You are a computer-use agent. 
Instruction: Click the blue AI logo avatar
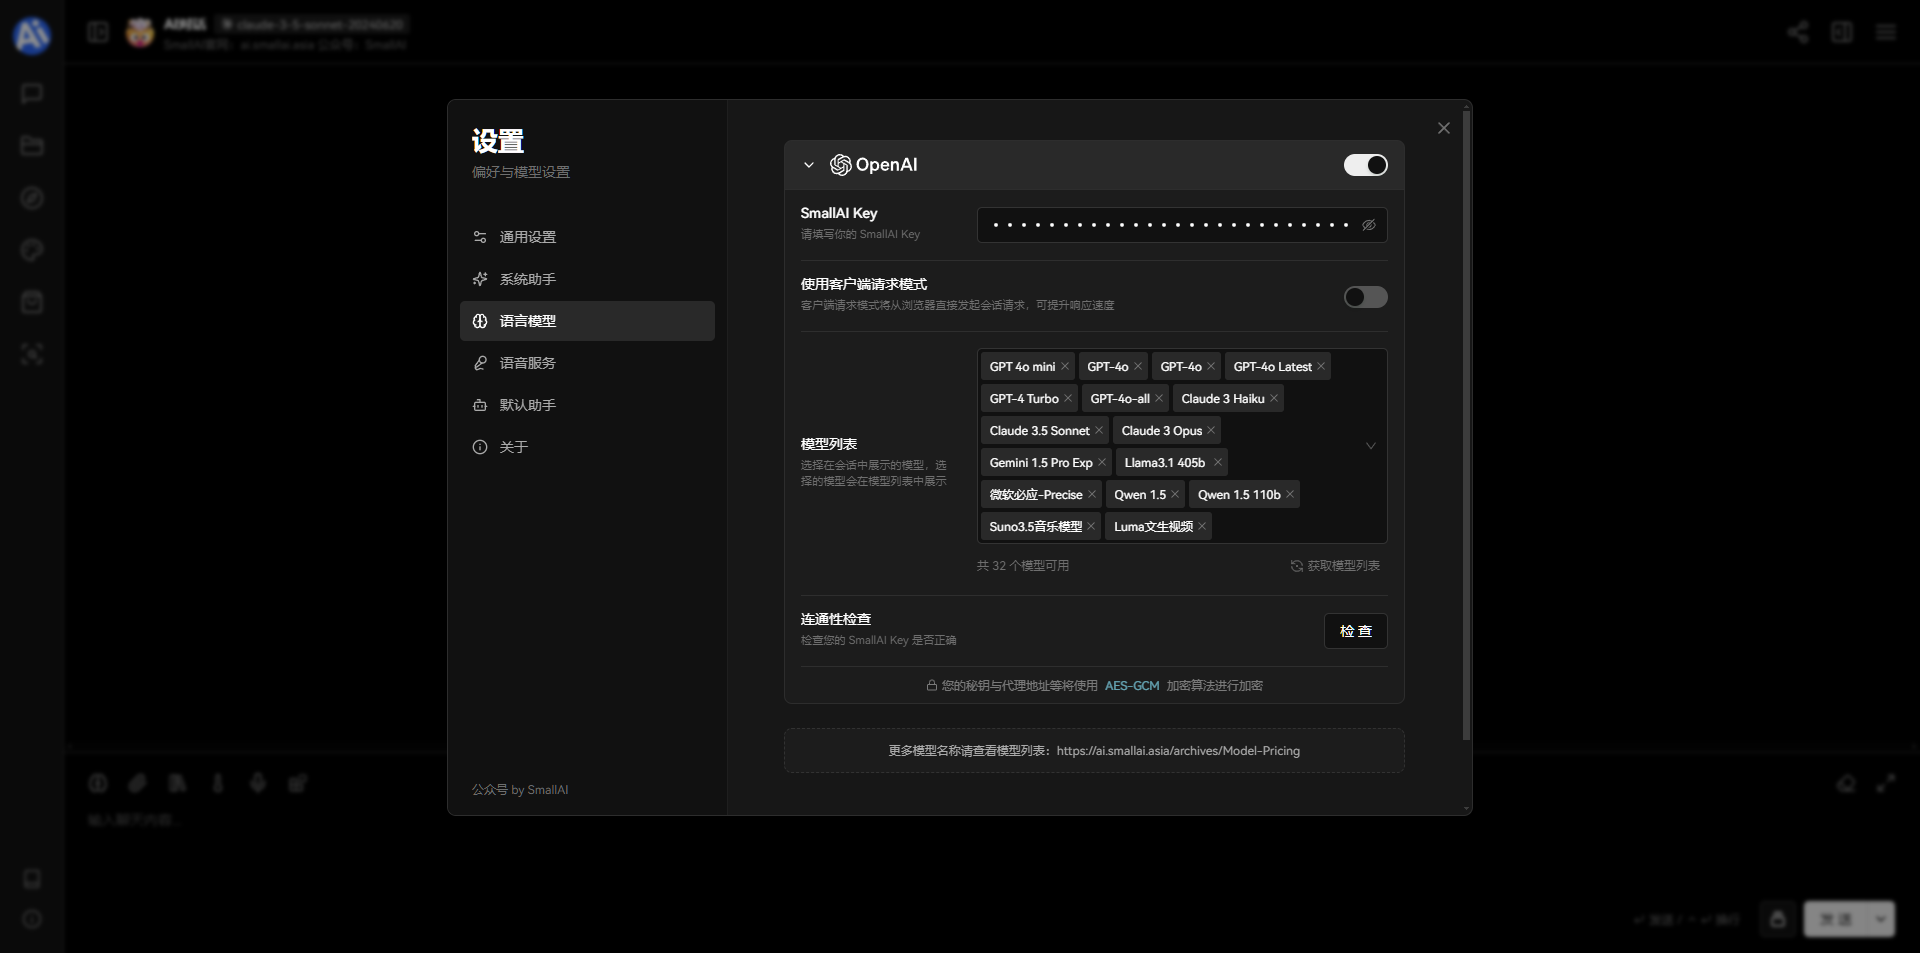pos(32,36)
